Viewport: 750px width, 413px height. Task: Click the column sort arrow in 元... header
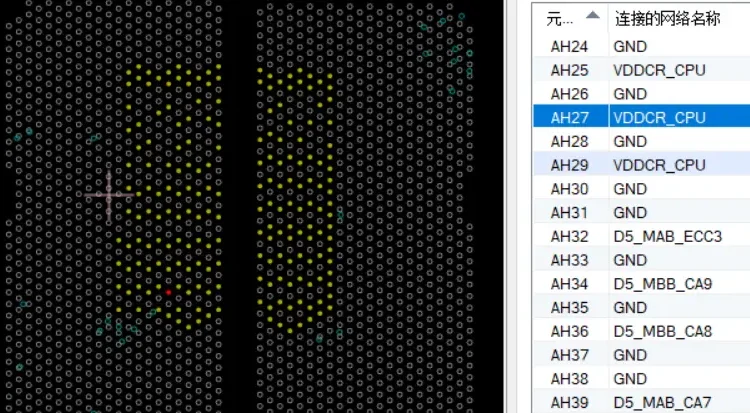coord(592,15)
